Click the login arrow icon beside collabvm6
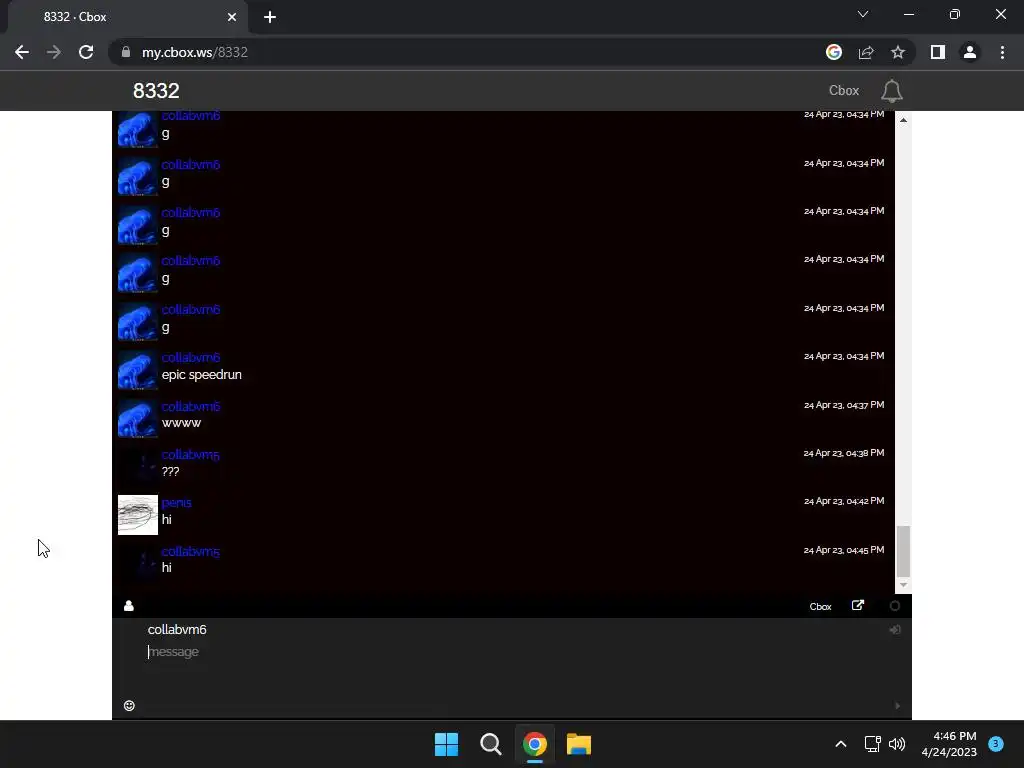The image size is (1024, 768). click(x=895, y=630)
